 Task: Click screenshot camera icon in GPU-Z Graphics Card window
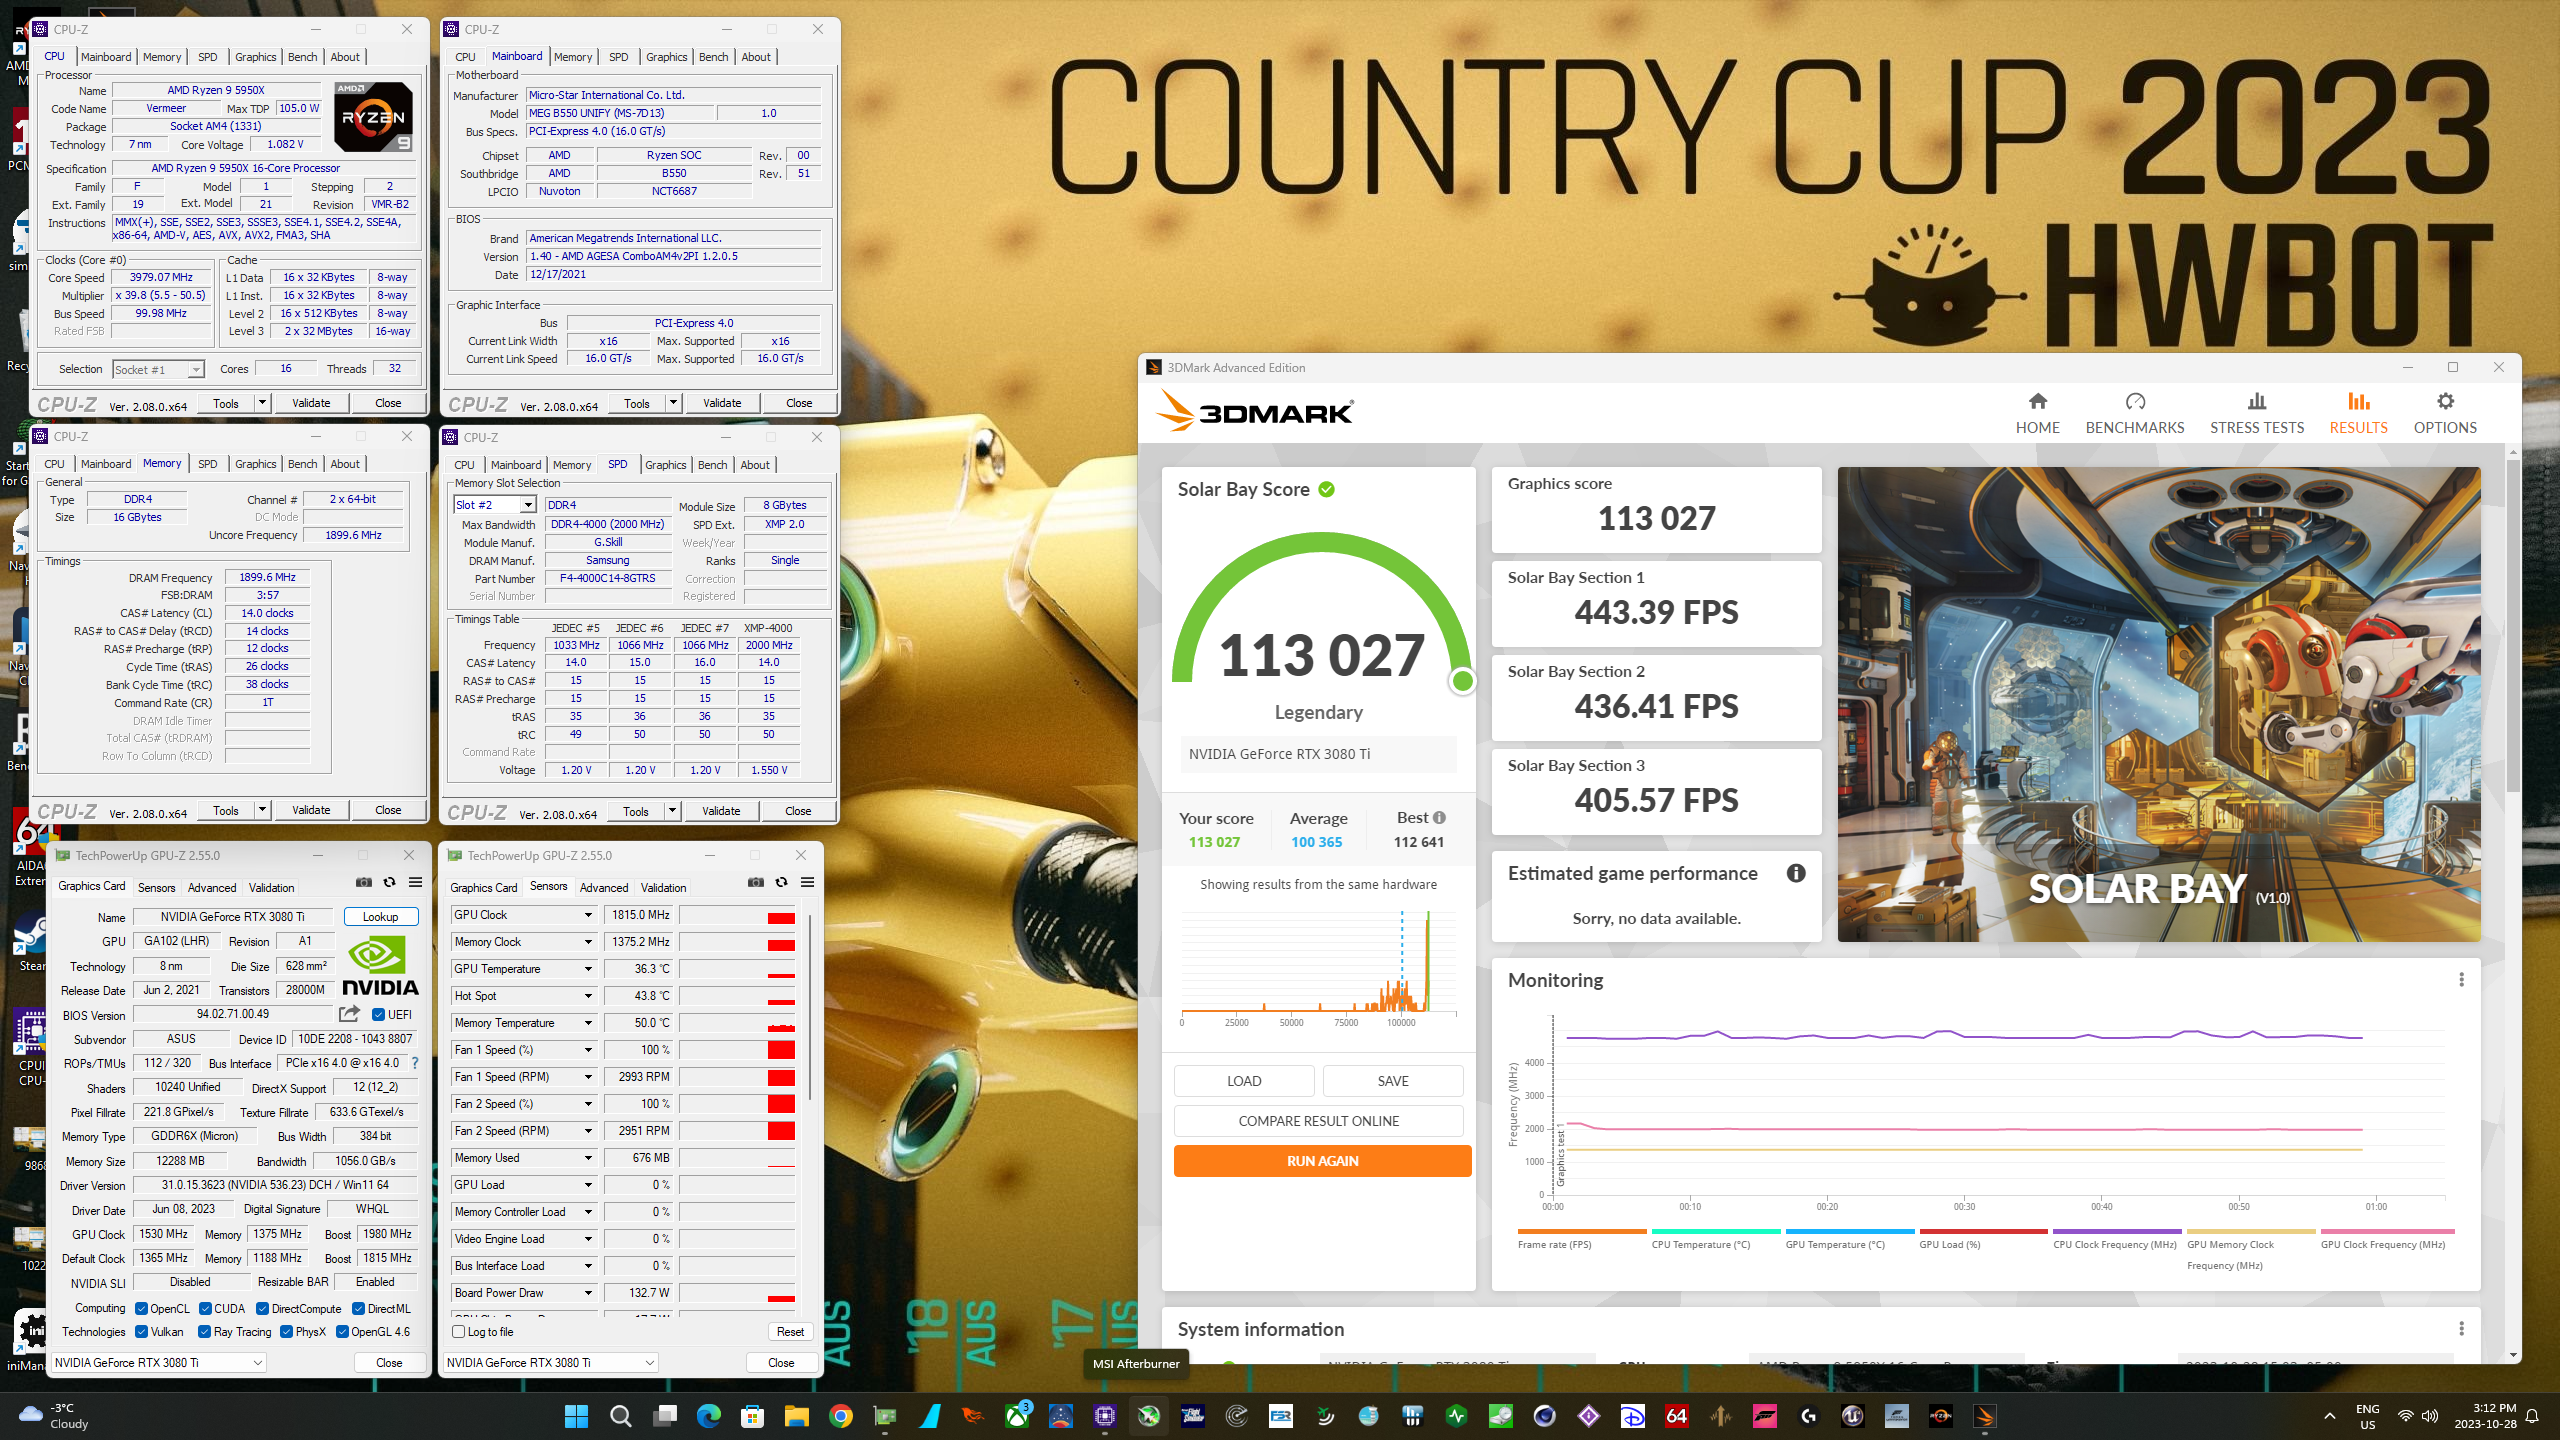(363, 882)
